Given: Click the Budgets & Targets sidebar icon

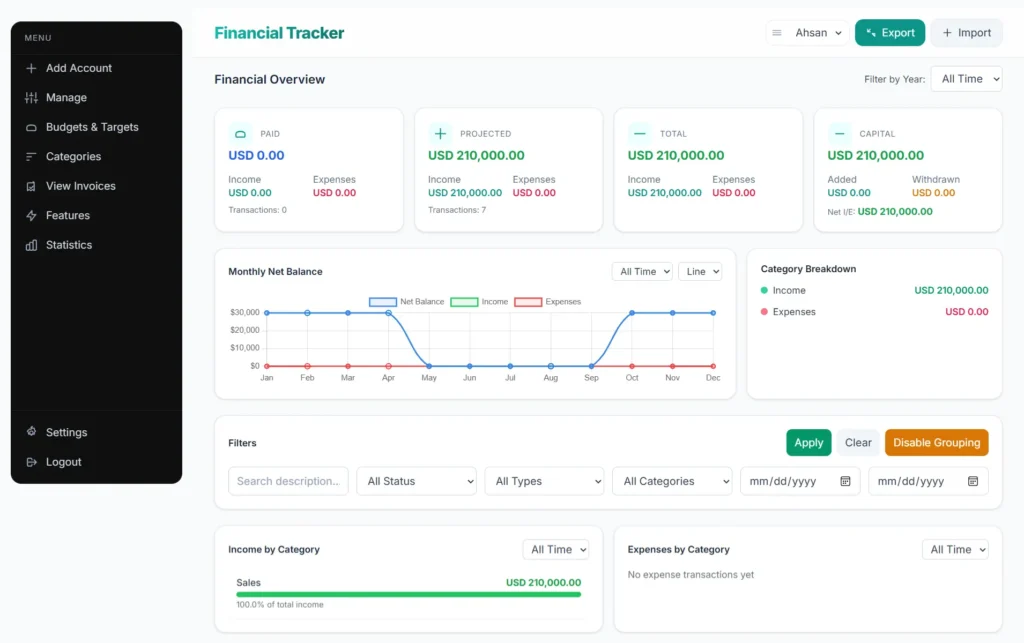Looking at the screenshot, I should click(x=33, y=127).
